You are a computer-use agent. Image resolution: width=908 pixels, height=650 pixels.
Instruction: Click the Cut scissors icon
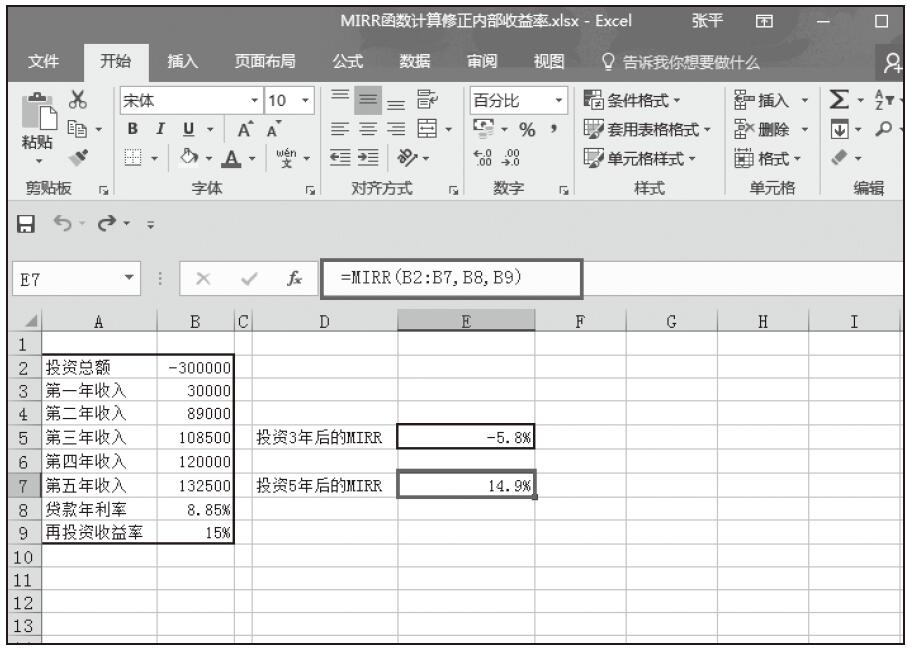click(x=75, y=101)
